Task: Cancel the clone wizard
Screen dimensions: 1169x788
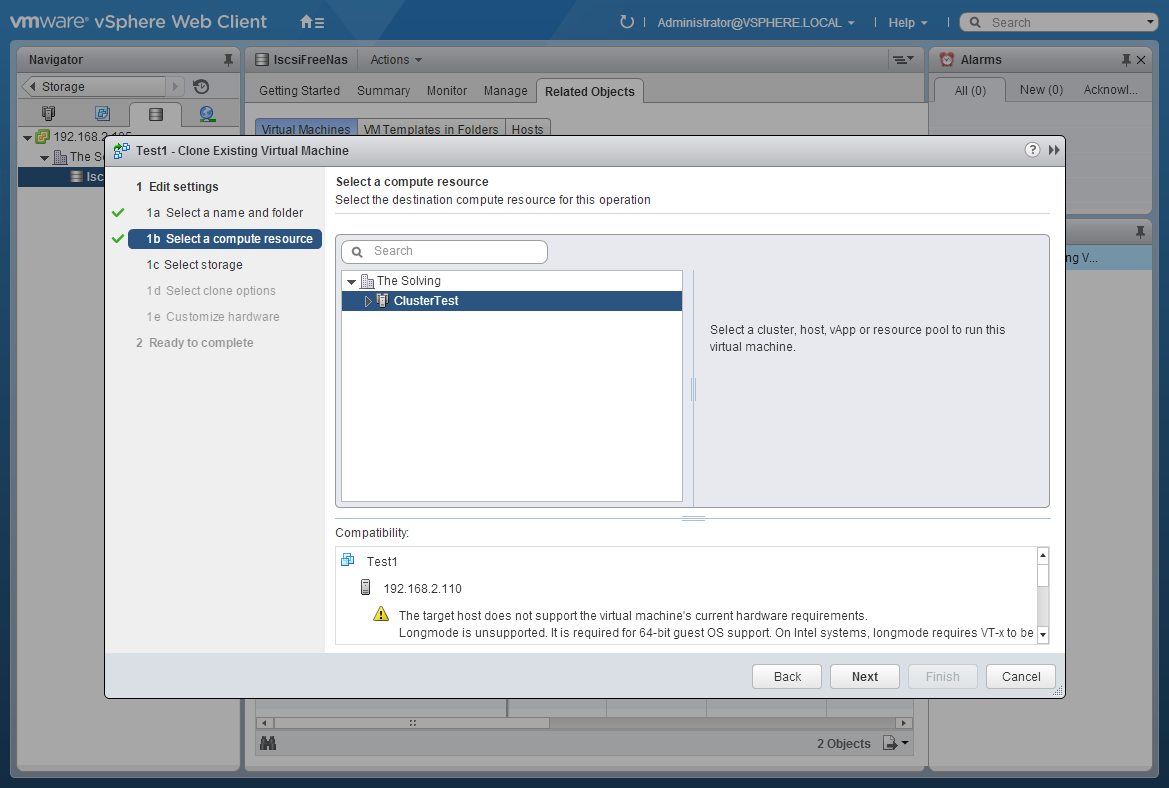Action: point(1021,676)
